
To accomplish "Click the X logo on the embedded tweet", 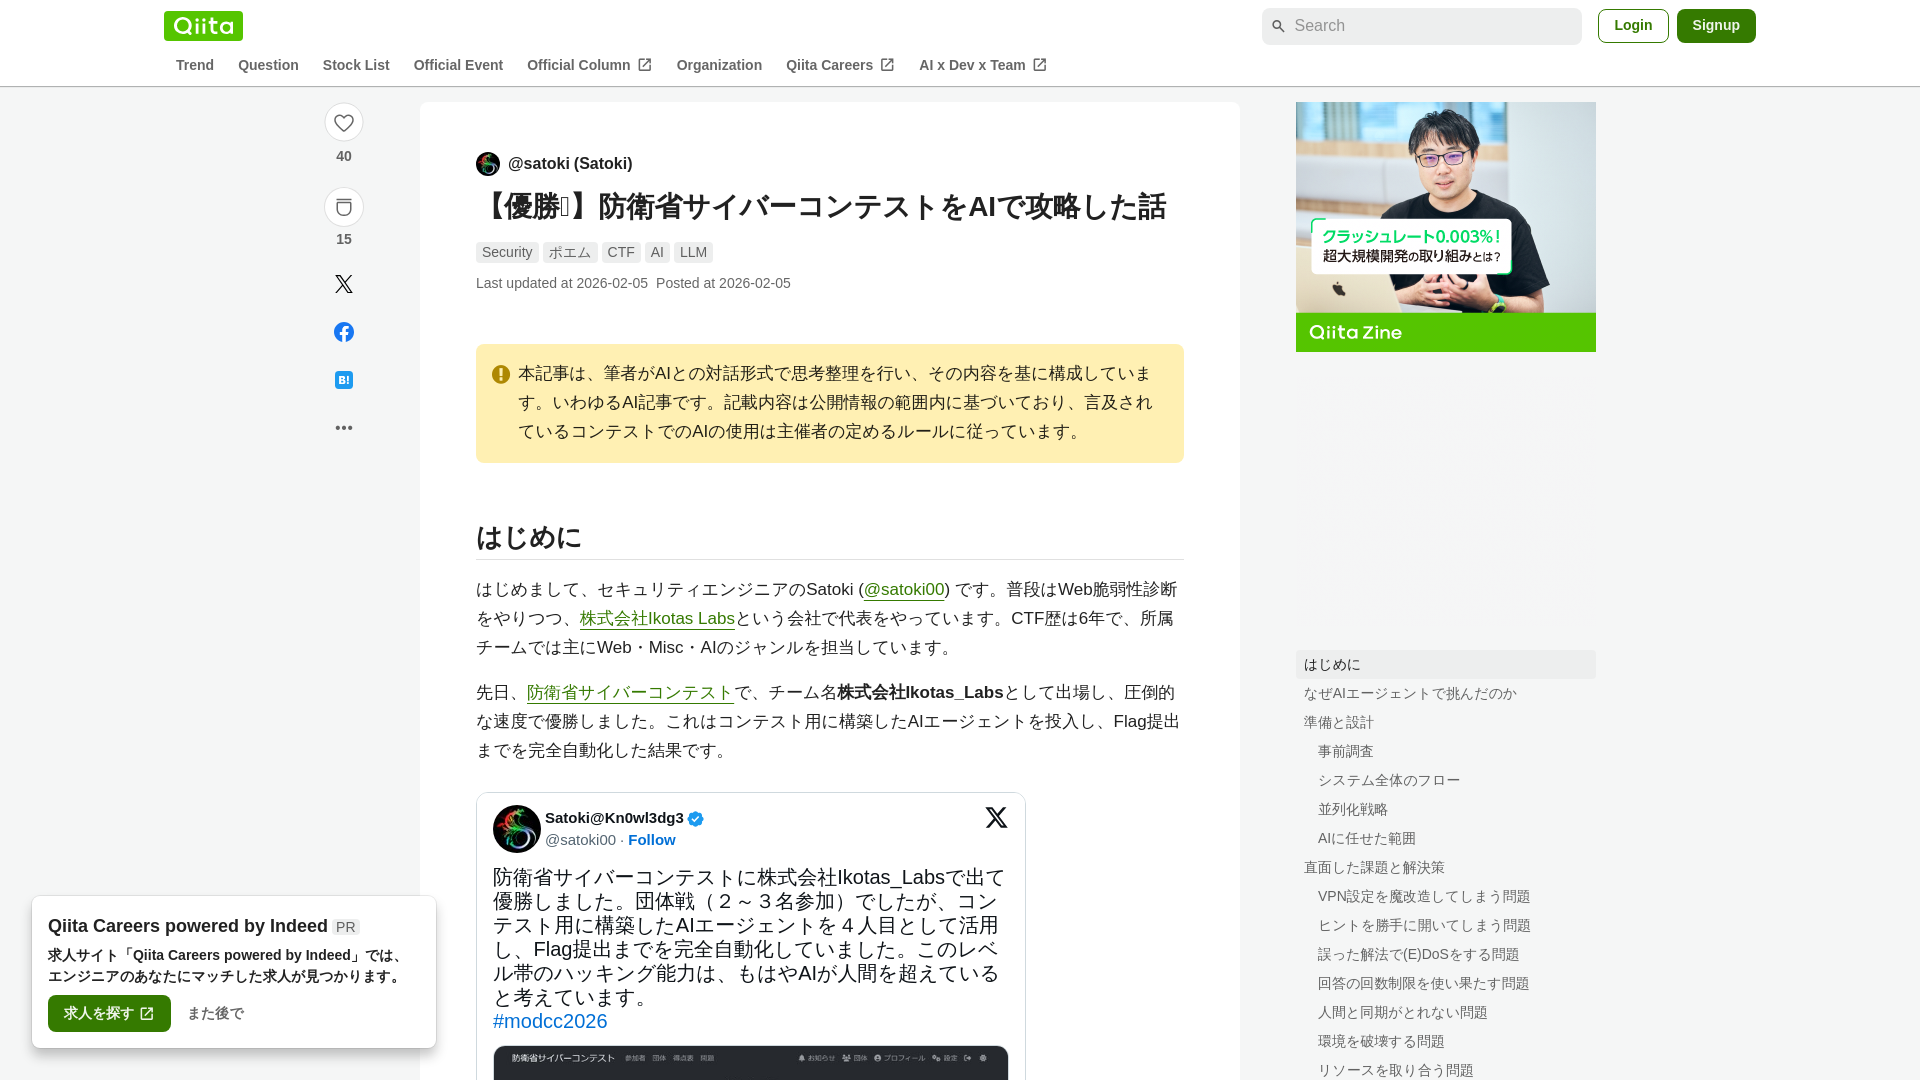I will [996, 817].
